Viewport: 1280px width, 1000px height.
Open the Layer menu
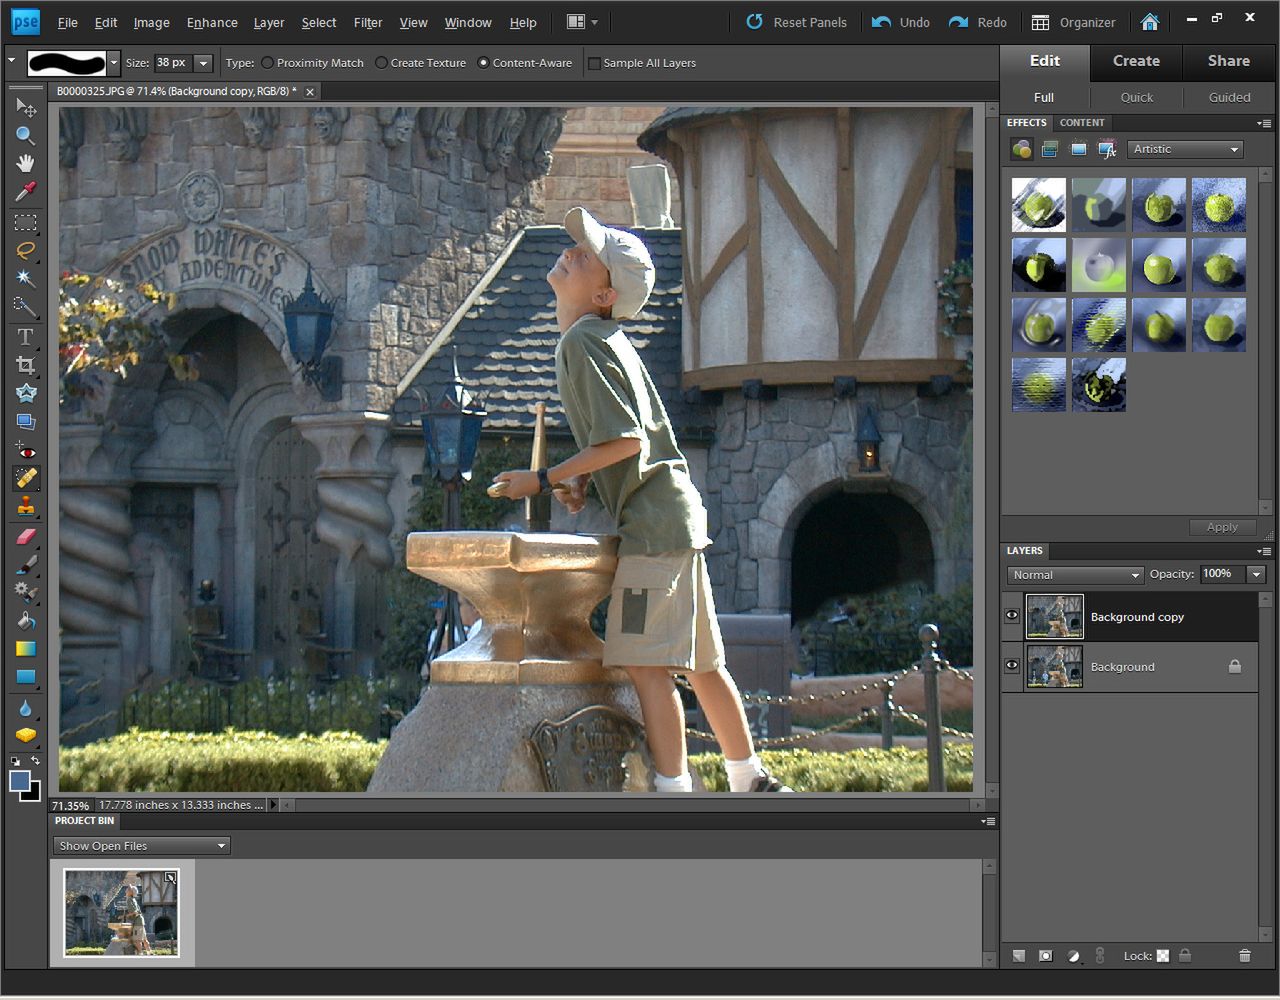[269, 22]
